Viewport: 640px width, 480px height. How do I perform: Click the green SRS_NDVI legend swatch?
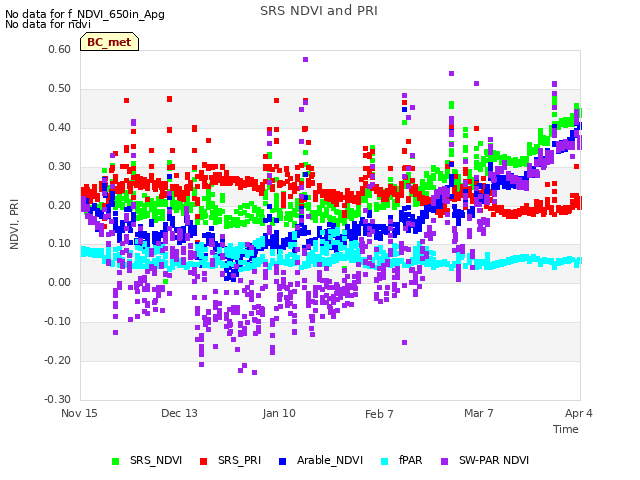coord(116,461)
